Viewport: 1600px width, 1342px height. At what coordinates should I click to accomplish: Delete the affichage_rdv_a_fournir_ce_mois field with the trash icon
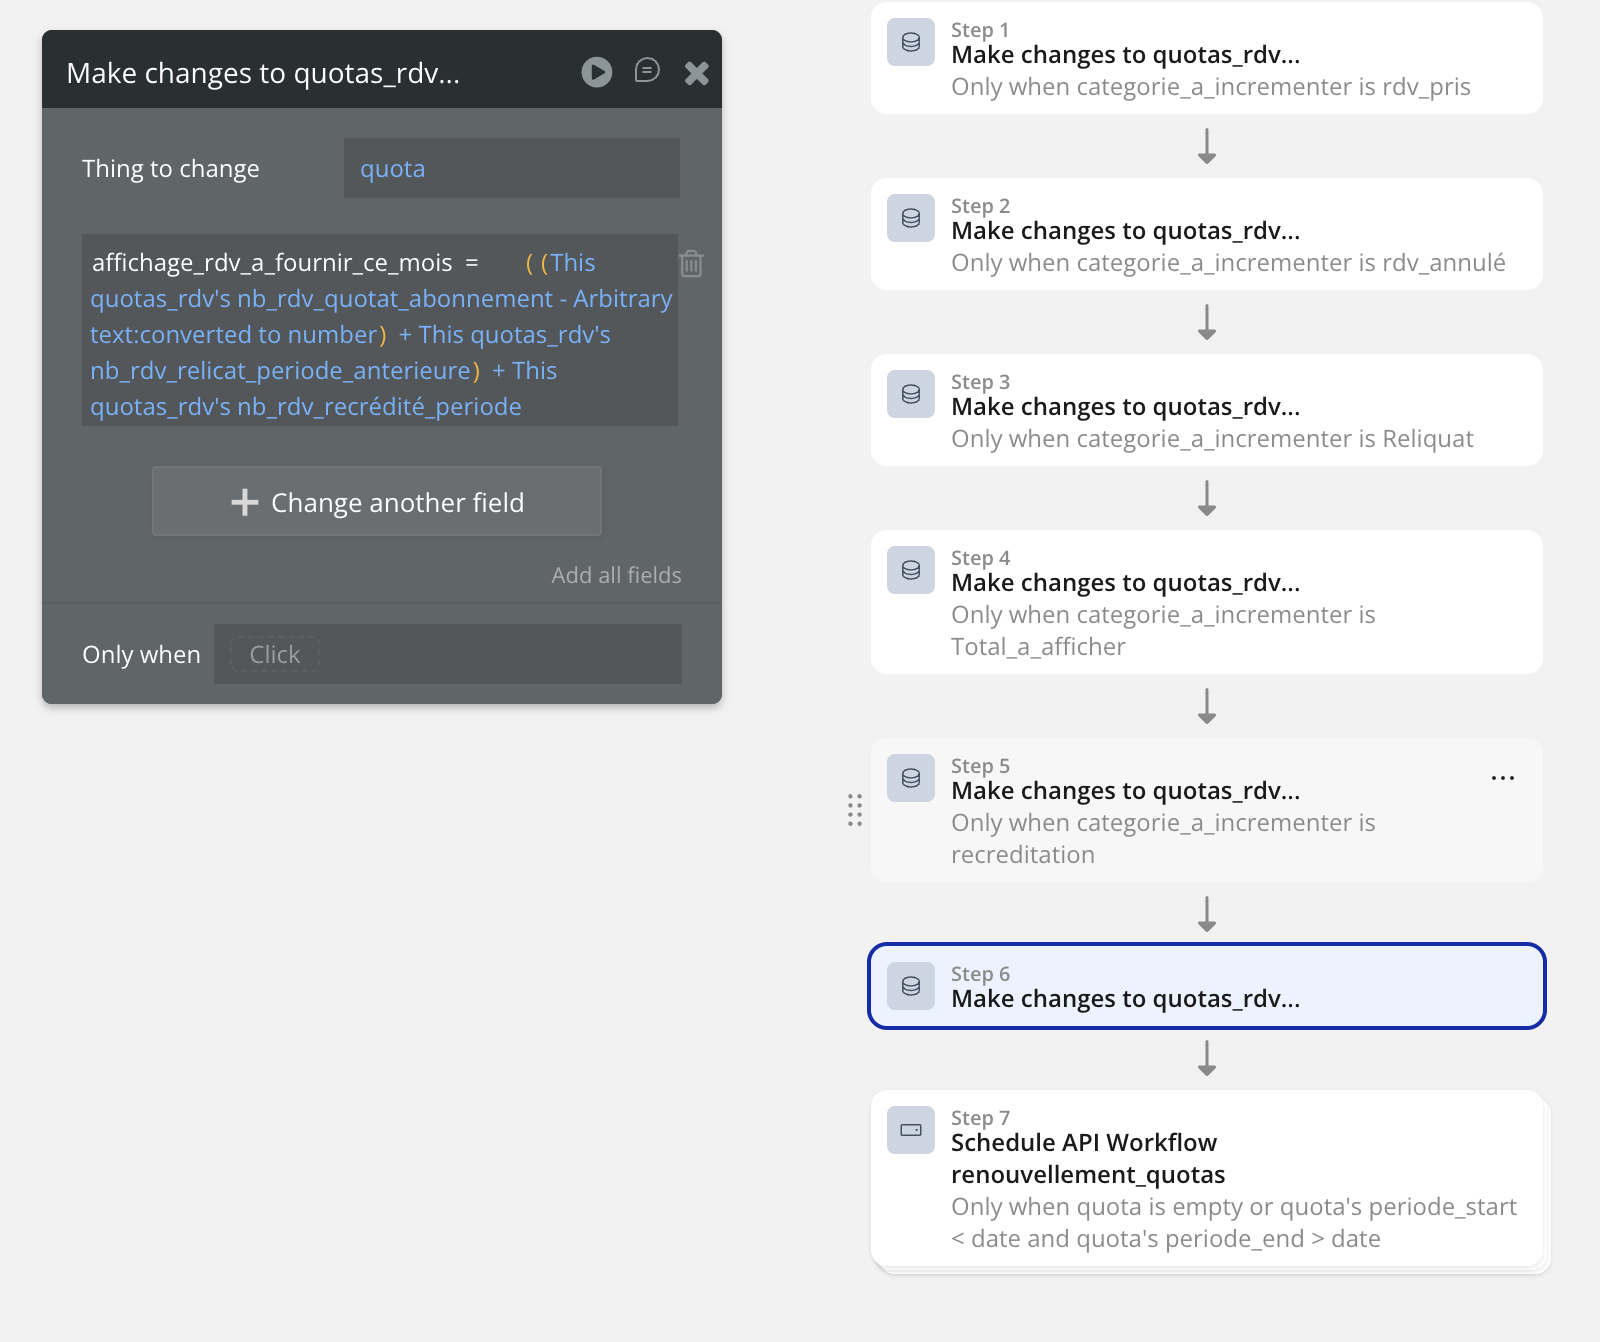(691, 263)
